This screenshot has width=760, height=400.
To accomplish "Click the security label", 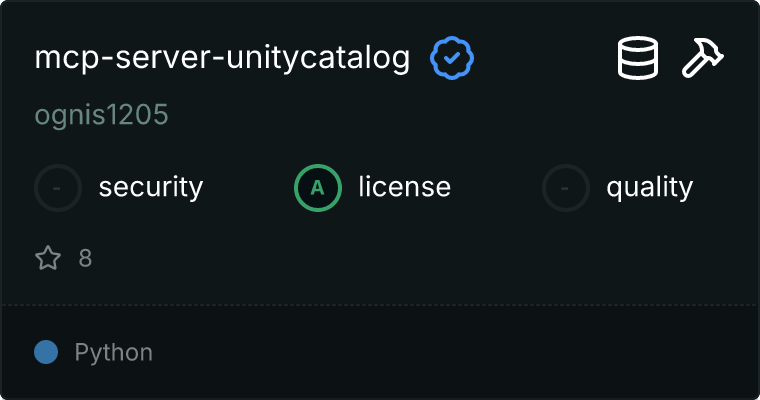I will 150,187.
